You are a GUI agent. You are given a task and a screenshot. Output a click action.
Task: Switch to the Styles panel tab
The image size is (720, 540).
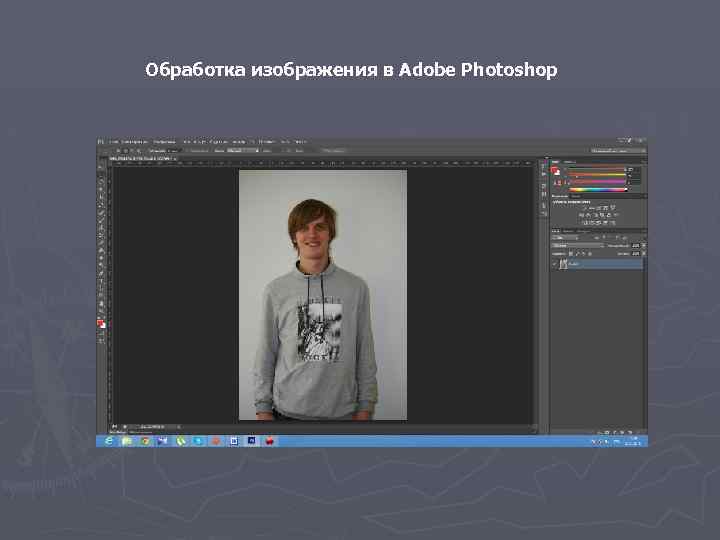pos(575,196)
